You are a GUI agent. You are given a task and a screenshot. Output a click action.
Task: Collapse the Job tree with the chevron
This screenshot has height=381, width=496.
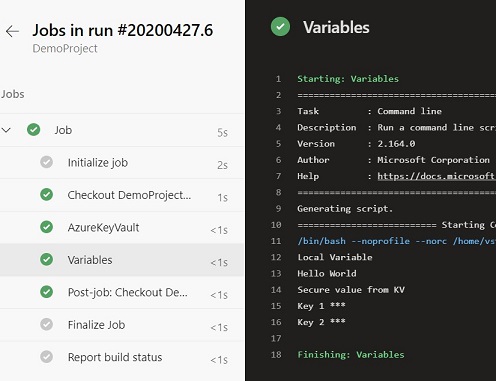(x=6, y=130)
